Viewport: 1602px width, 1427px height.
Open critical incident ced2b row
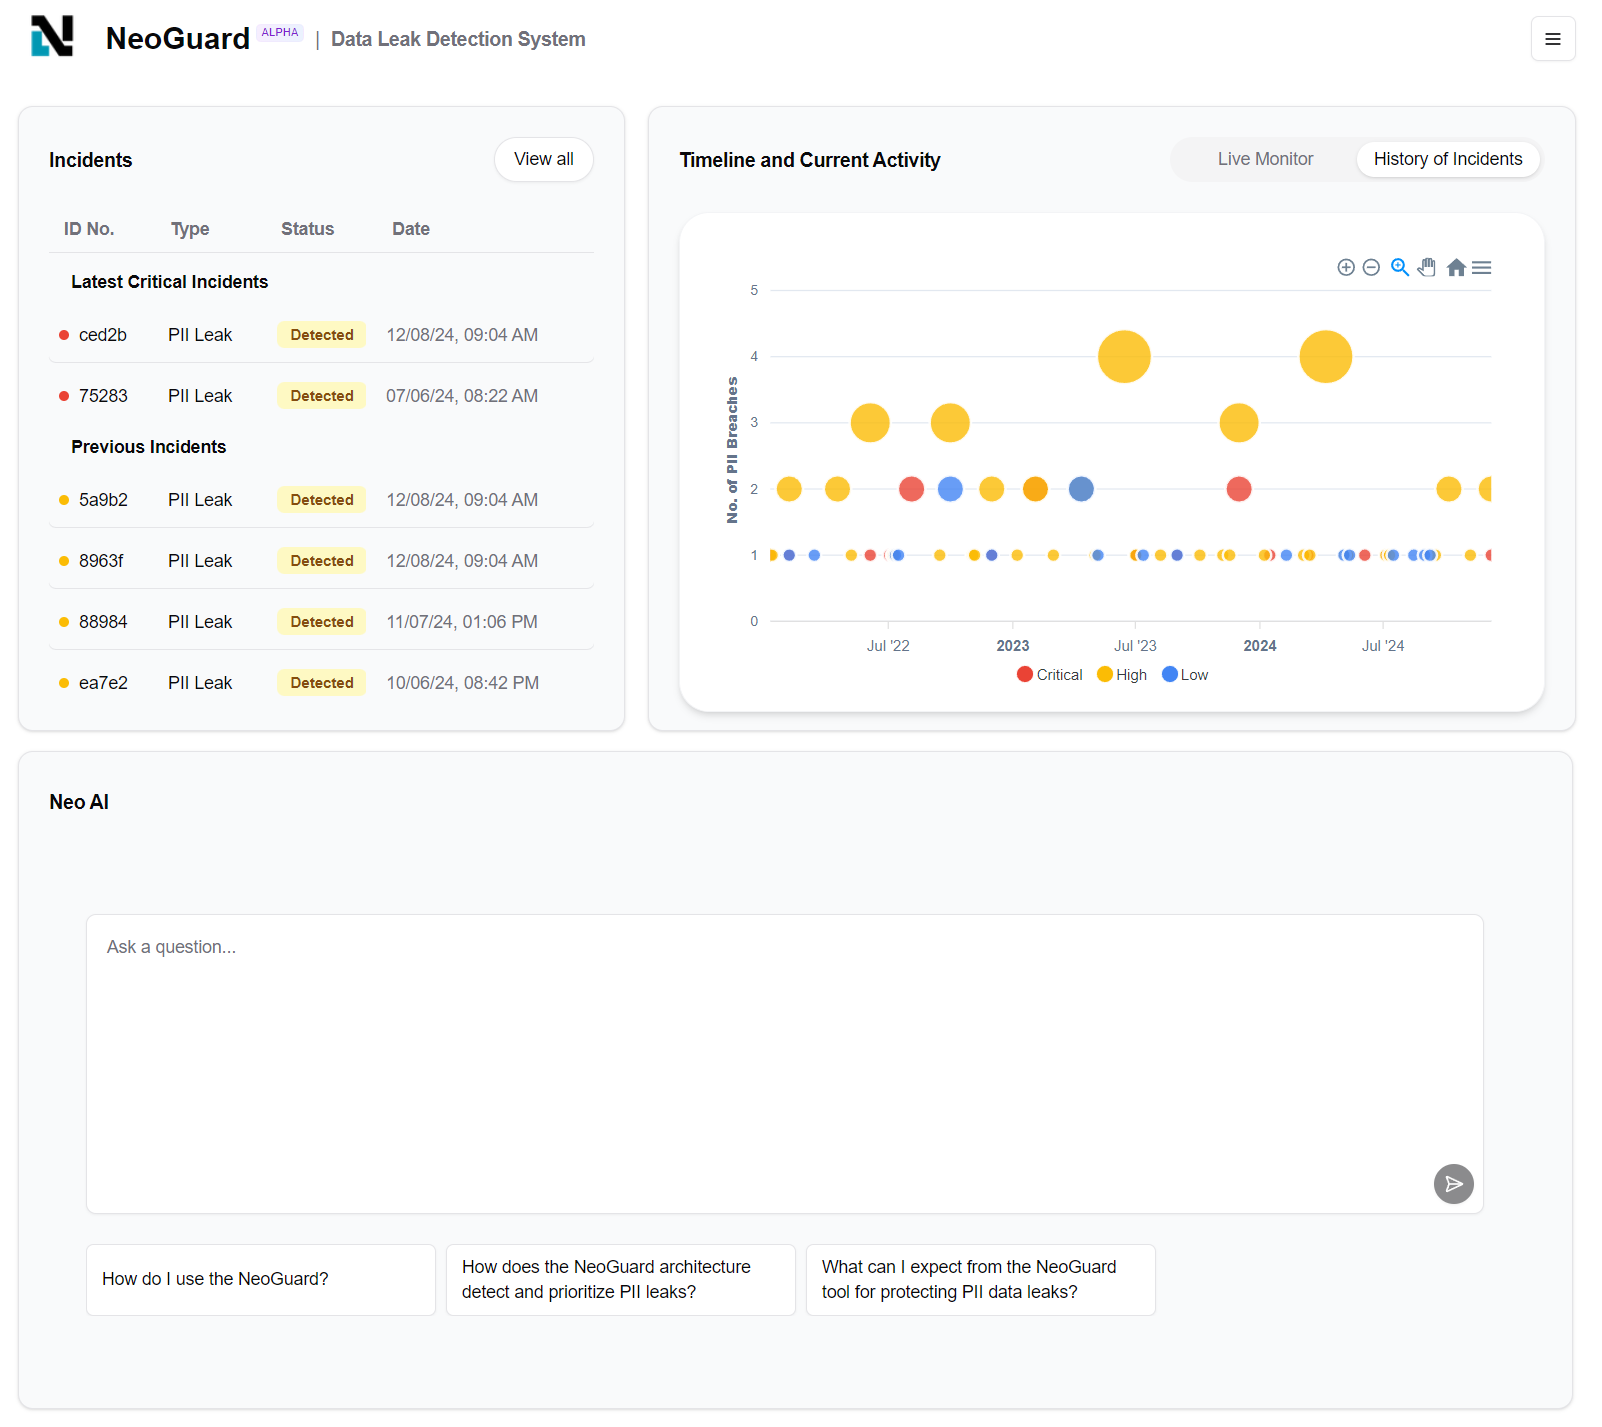click(x=321, y=335)
